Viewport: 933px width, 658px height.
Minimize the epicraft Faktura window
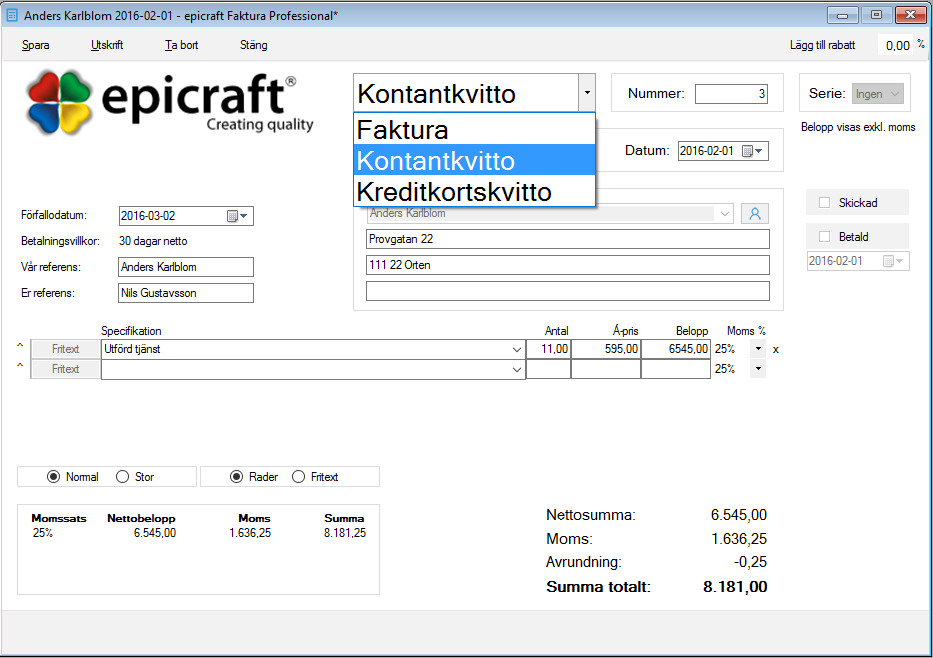click(x=842, y=15)
